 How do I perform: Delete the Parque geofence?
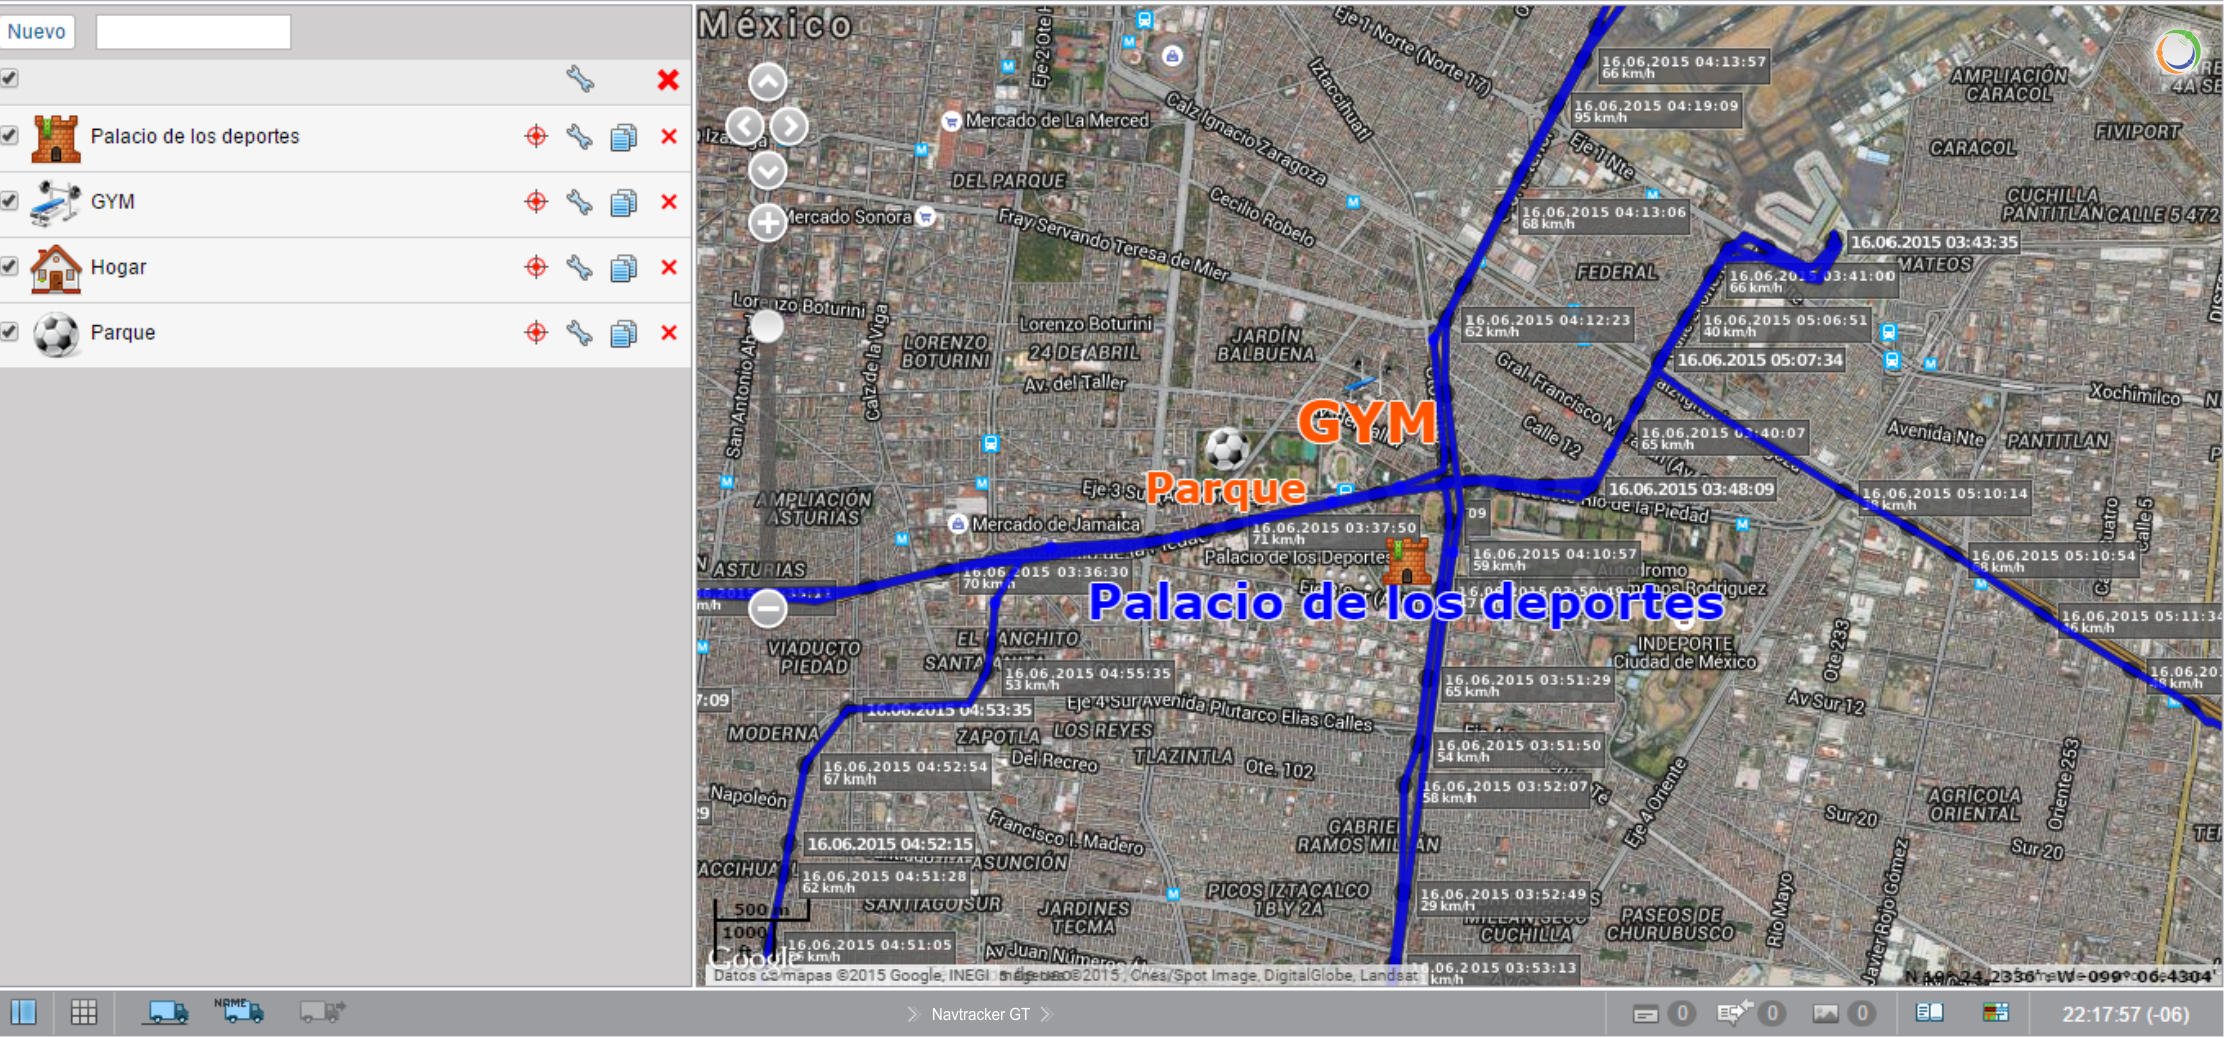pyautogui.click(x=669, y=333)
